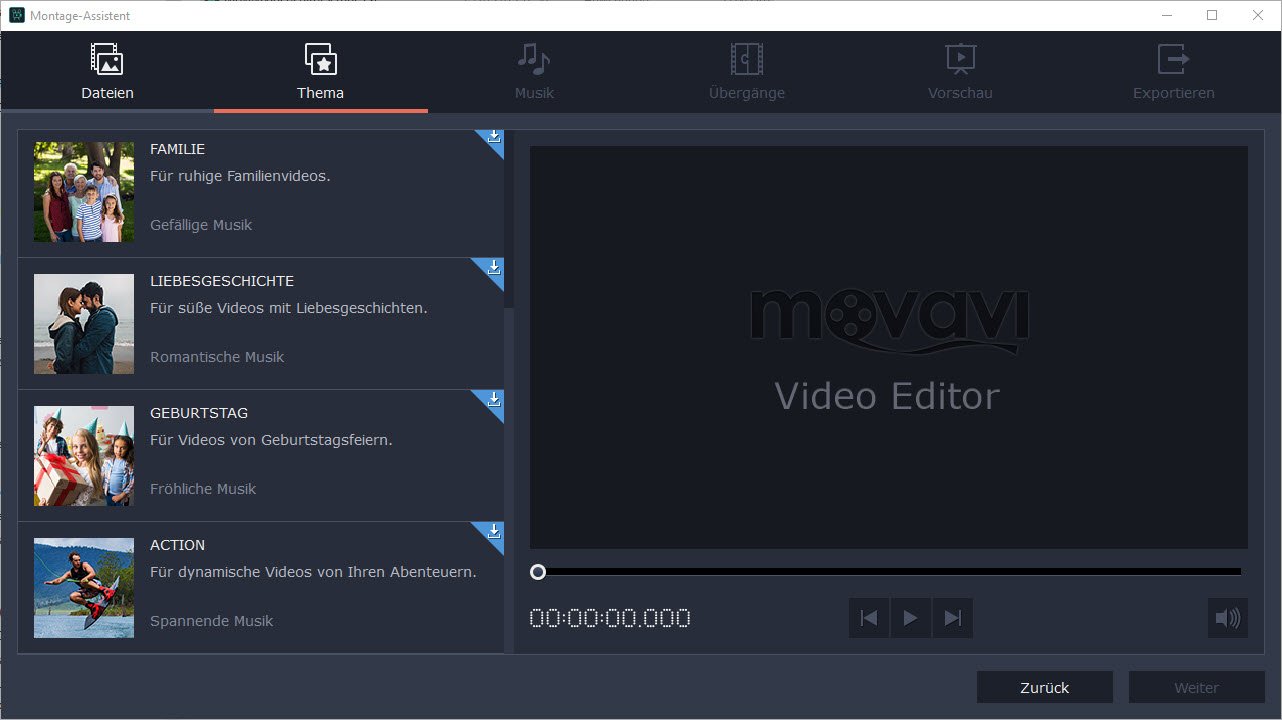Maximize the Montage-Assistent window
This screenshot has height=720, width=1282.
(1212, 15)
